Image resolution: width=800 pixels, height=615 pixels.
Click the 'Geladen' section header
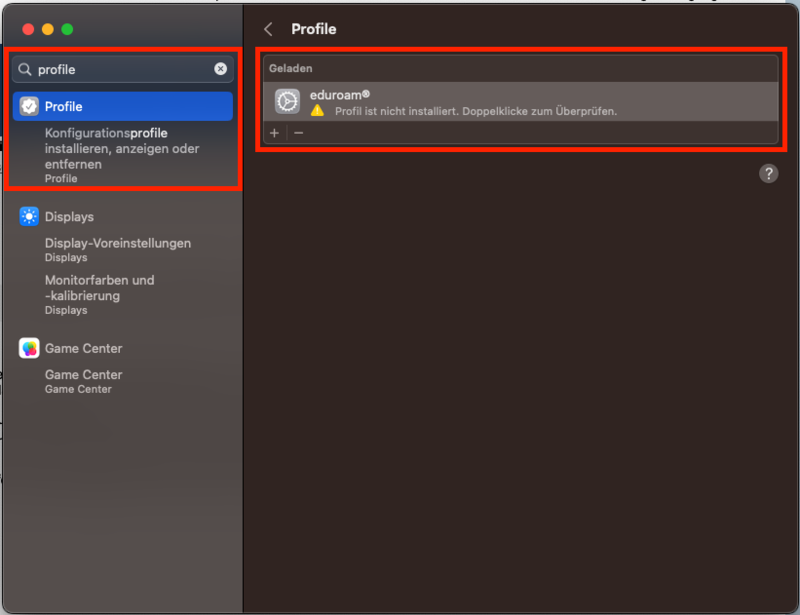[290, 68]
